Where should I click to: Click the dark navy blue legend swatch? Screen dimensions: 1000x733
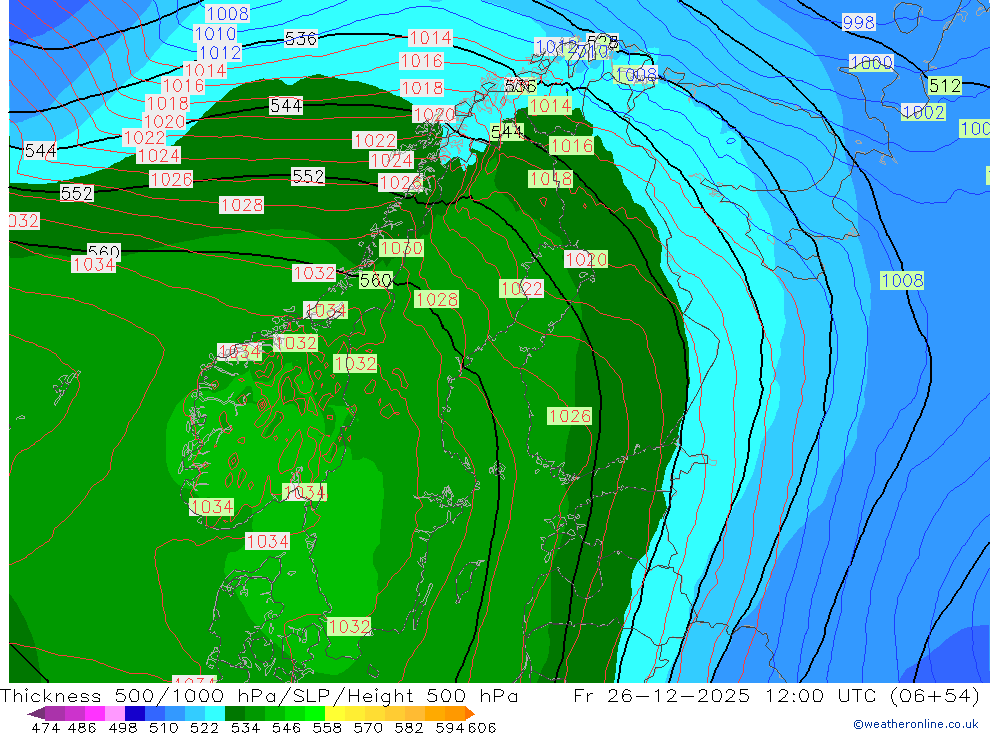(x=135, y=713)
